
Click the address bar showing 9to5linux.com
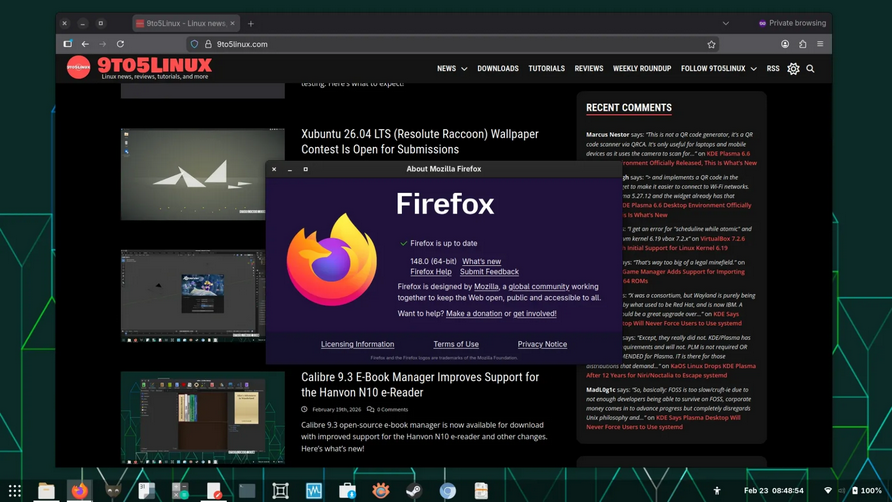(x=450, y=44)
